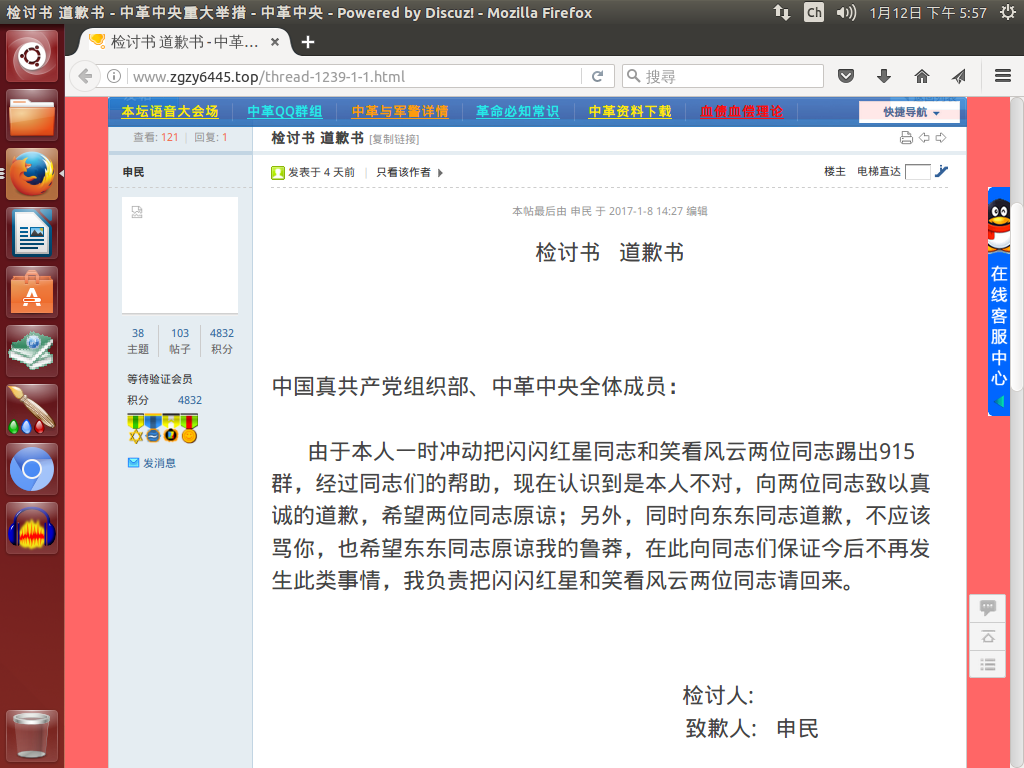Click return to list icon on right side
Viewport: 1024px width, 768px height.
pyautogui.click(x=988, y=664)
